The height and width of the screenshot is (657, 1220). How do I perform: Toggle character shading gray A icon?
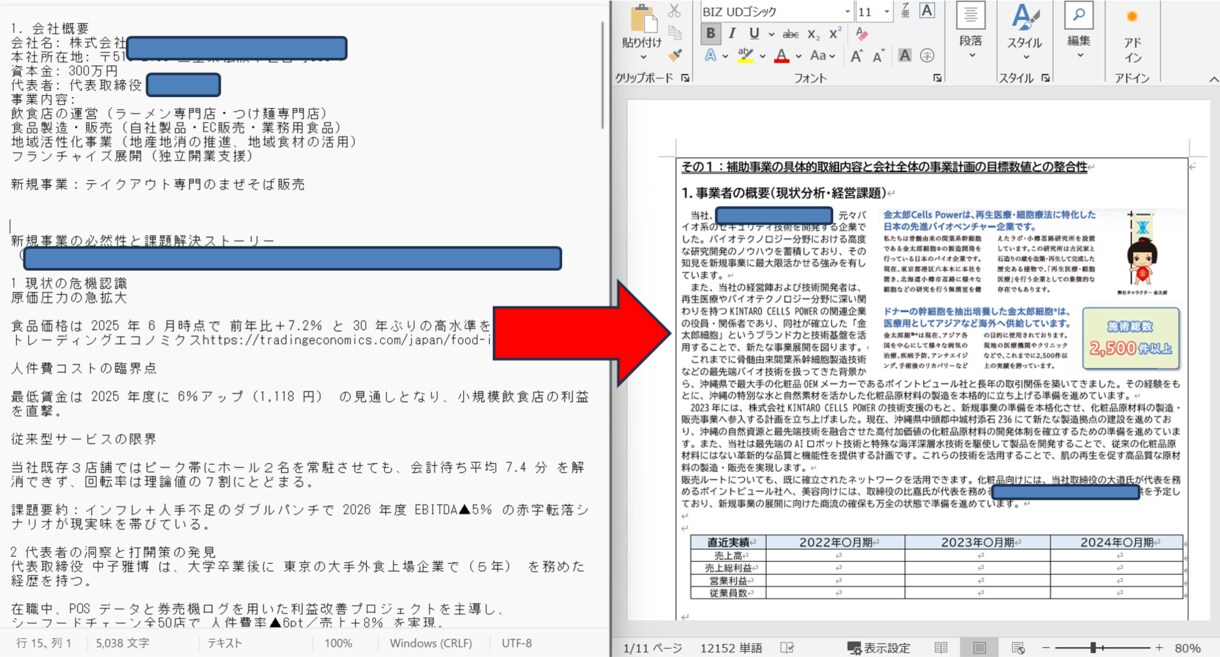tap(905, 55)
